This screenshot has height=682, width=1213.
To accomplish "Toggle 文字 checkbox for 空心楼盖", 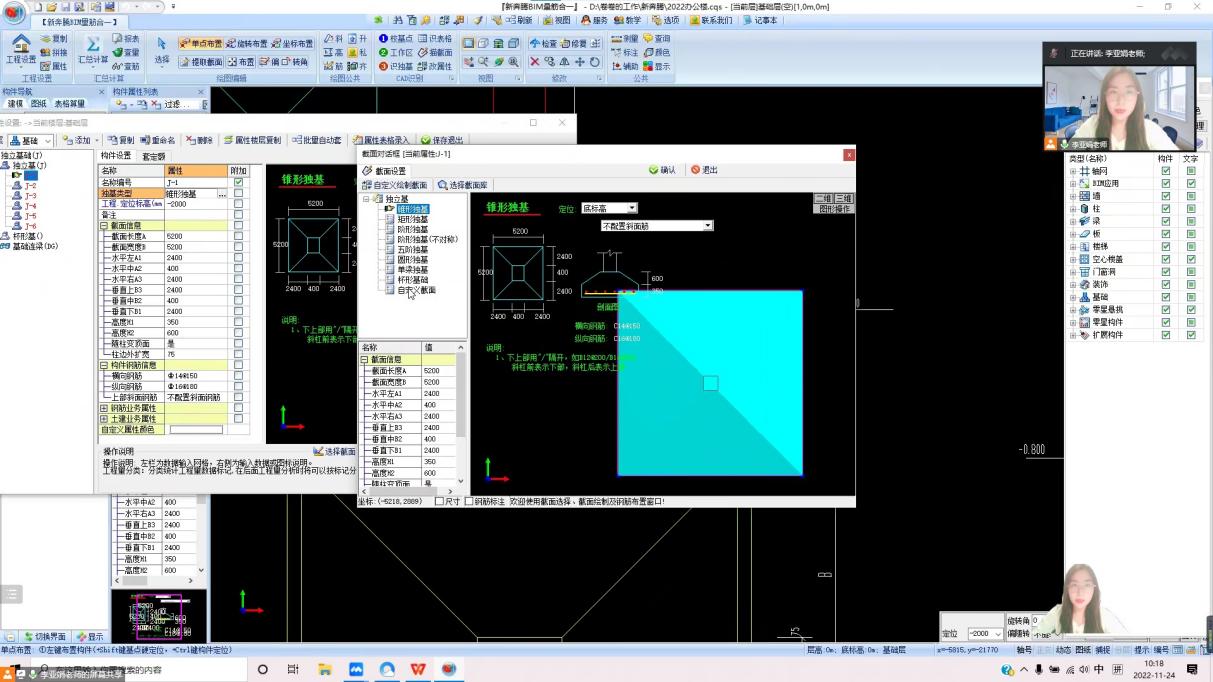I will [x=1191, y=259].
